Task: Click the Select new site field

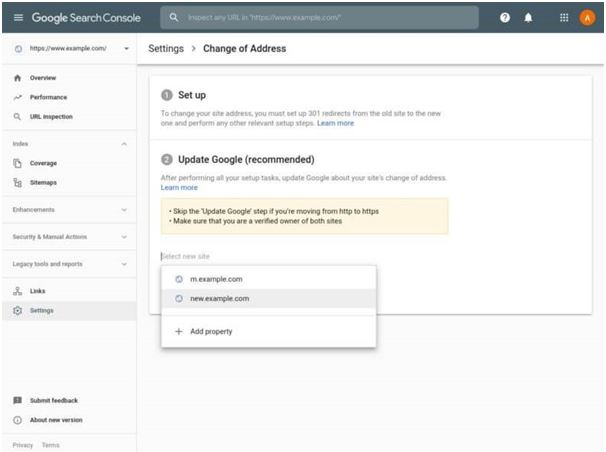Action: click(268, 256)
